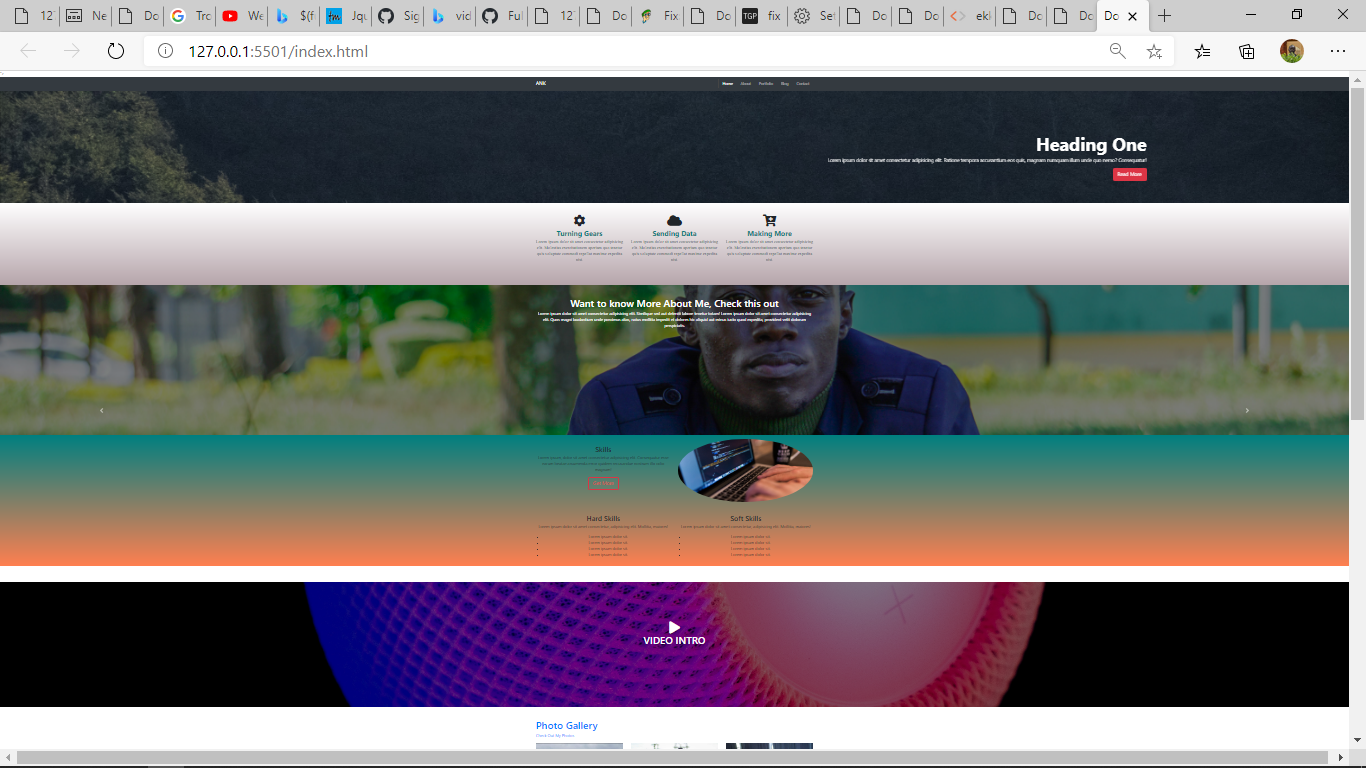
Task: Click the Soft Skills heading
Action: [x=746, y=519]
